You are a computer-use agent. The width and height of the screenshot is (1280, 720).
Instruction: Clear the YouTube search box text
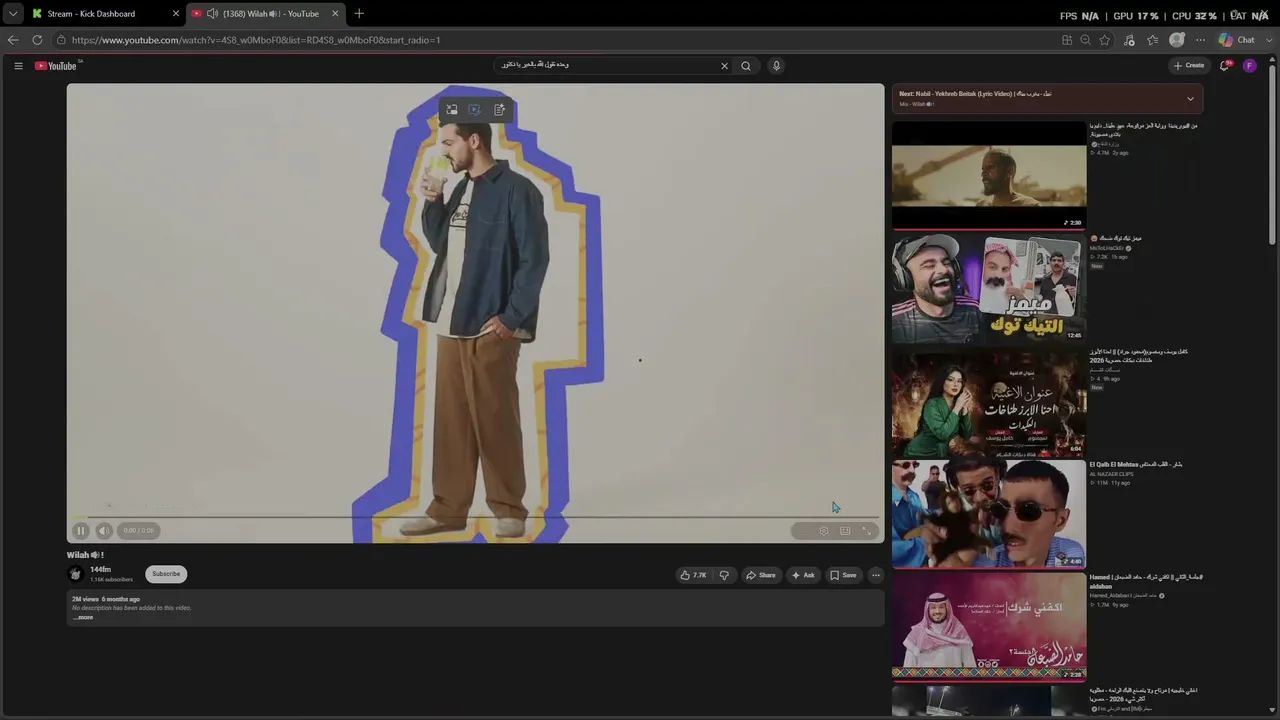coord(724,66)
